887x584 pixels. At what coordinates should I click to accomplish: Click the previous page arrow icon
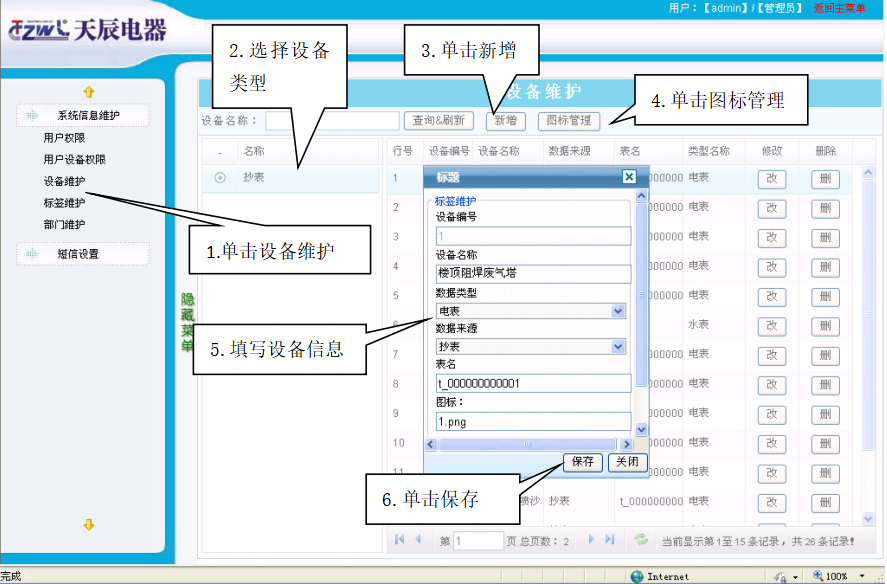click(418, 539)
